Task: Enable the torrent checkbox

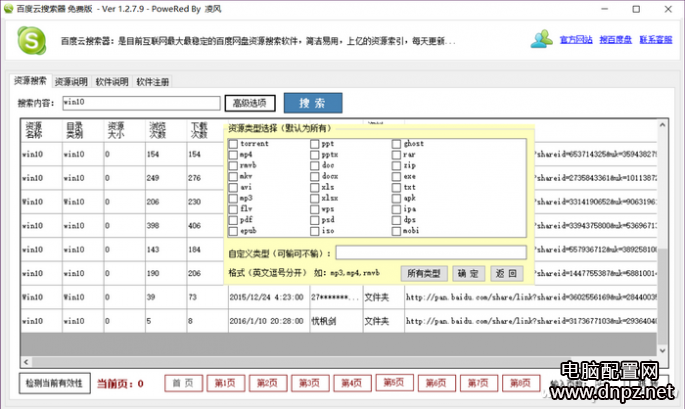Action: click(x=233, y=144)
